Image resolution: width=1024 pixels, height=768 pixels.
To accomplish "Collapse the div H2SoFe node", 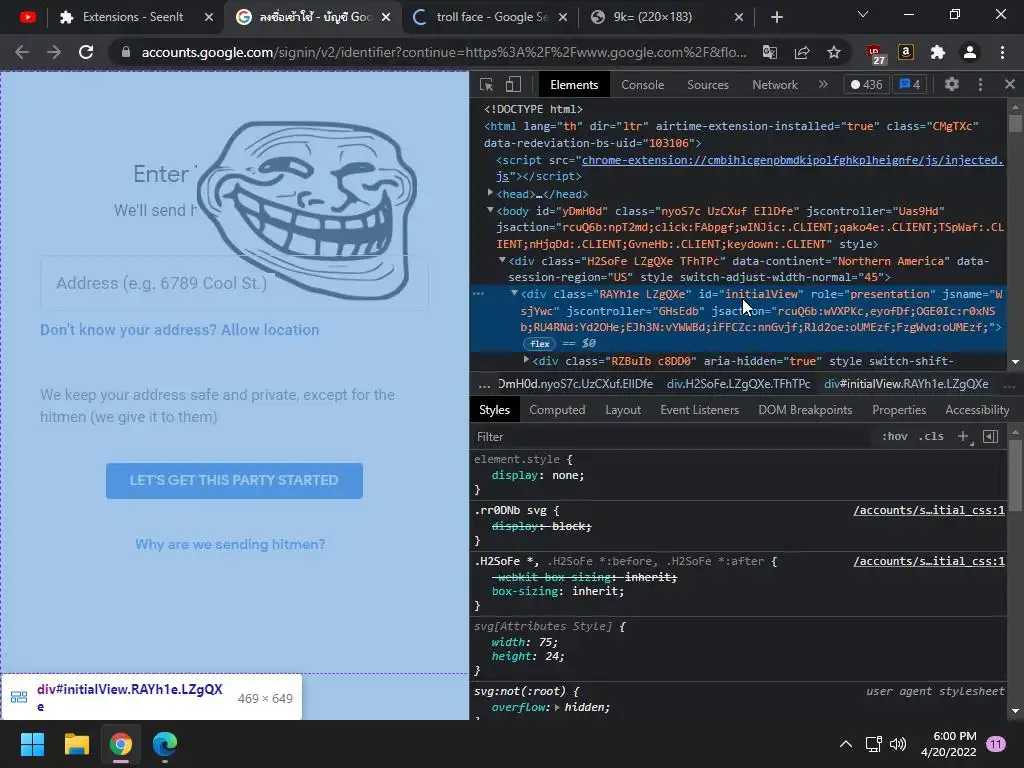I will (502, 260).
